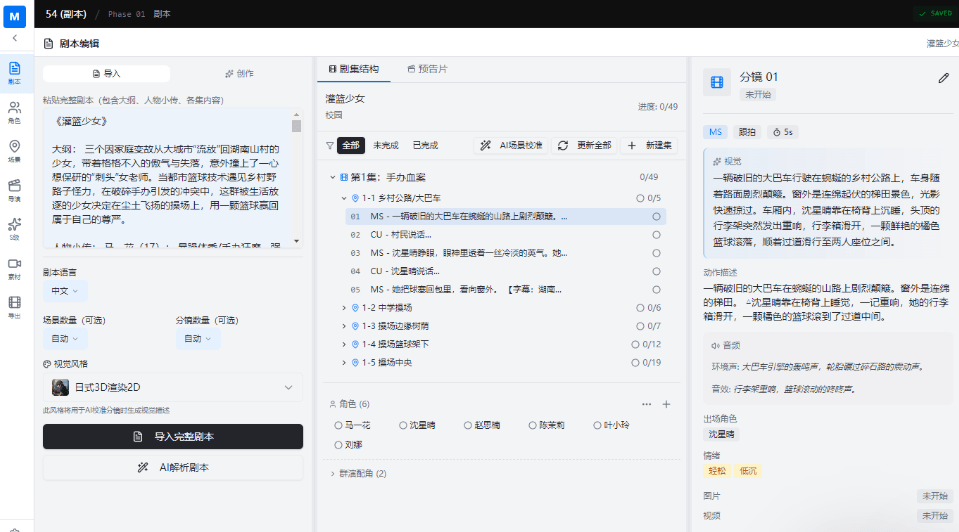Click the pencil edit icon beside 分镜 01

click(x=943, y=78)
